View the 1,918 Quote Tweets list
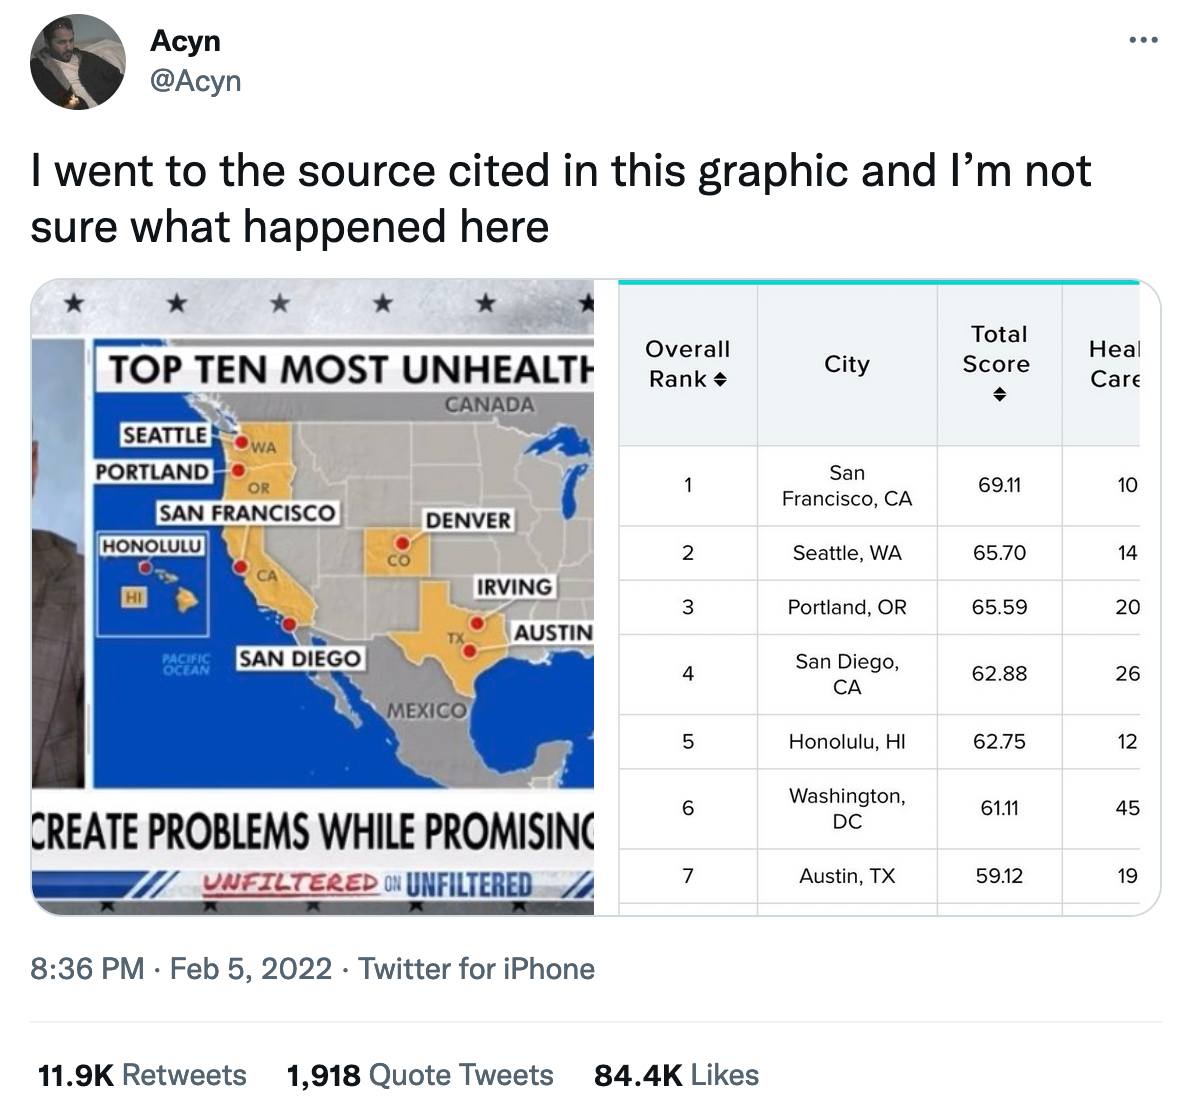Screen dimensions: 1188x1120 tap(420, 1075)
